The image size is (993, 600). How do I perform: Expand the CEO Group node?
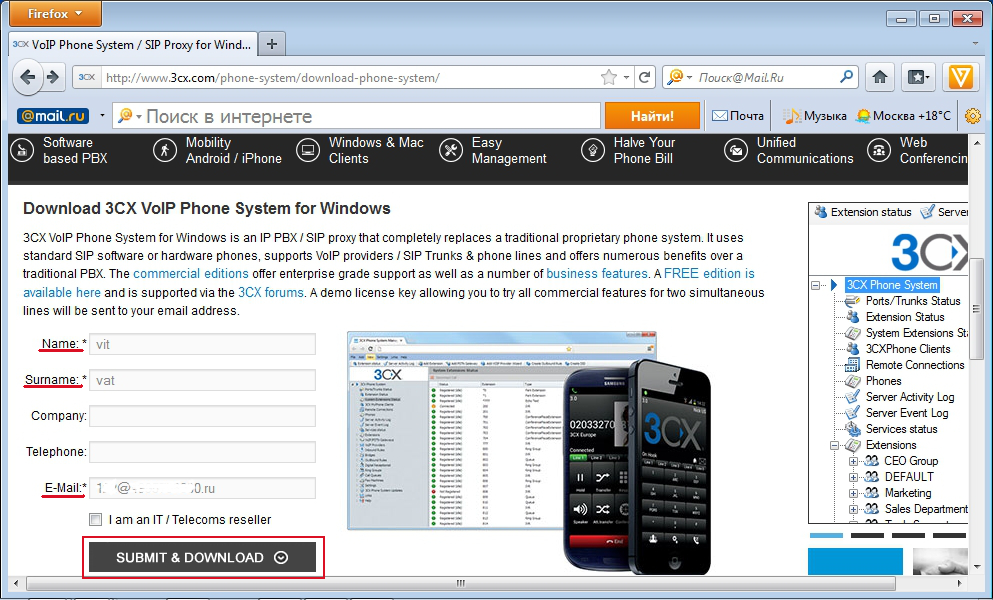(x=854, y=461)
